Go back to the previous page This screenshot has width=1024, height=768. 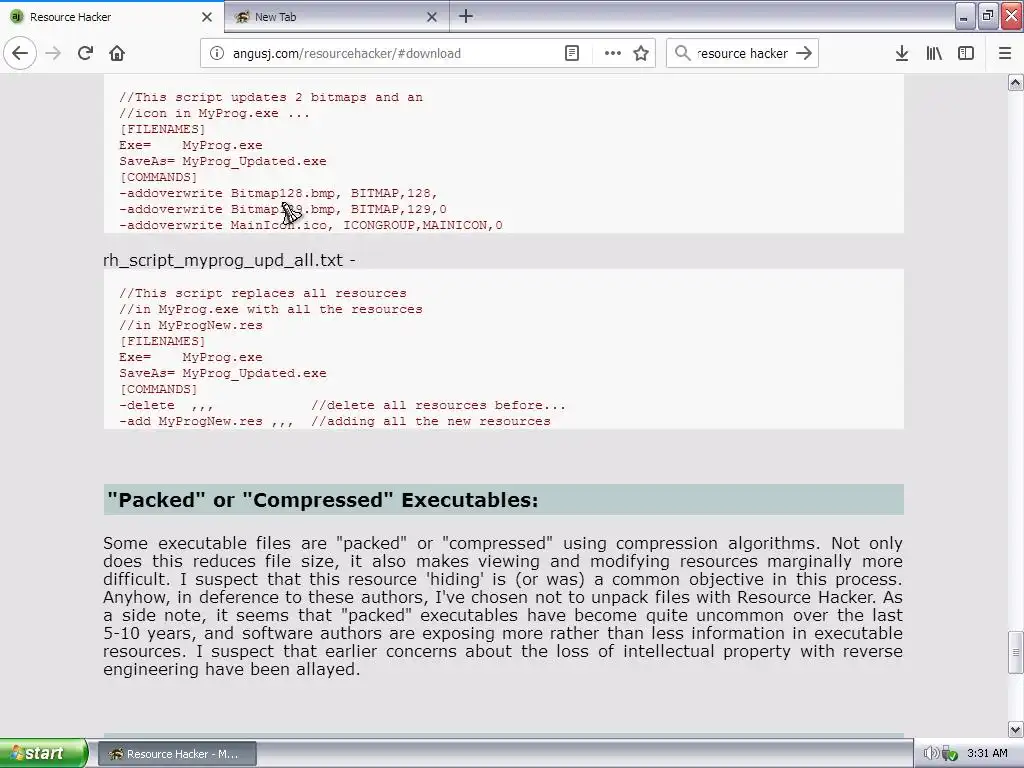pyautogui.click(x=20, y=53)
